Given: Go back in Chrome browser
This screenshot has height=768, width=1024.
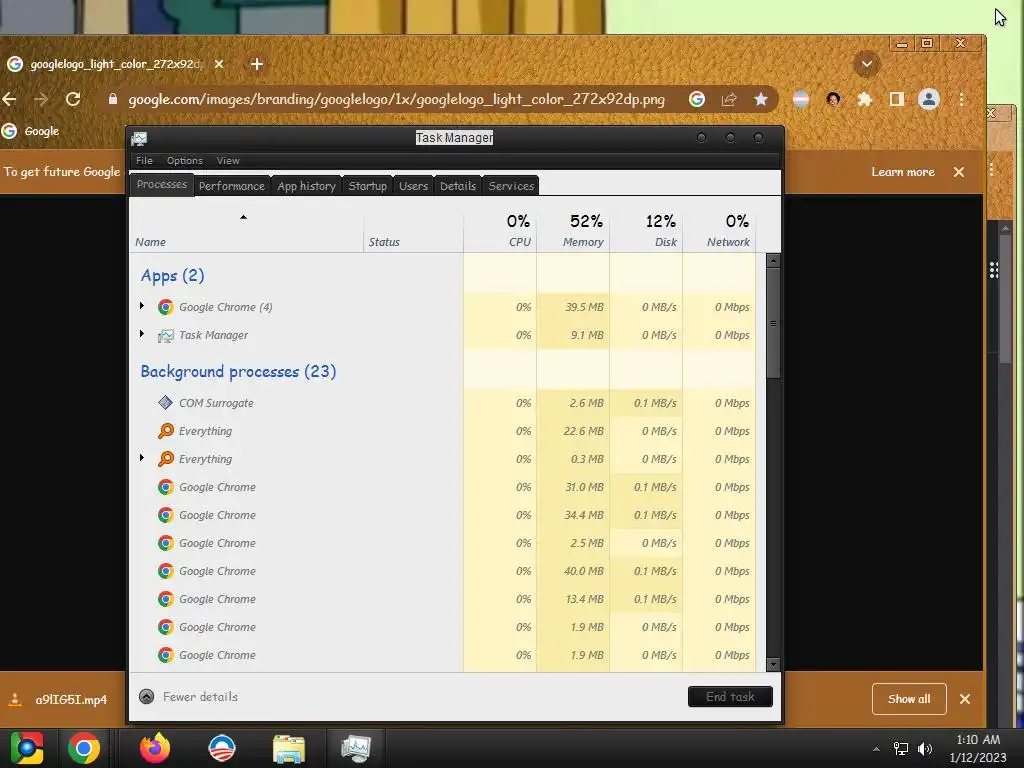Looking at the screenshot, I should (x=9, y=99).
